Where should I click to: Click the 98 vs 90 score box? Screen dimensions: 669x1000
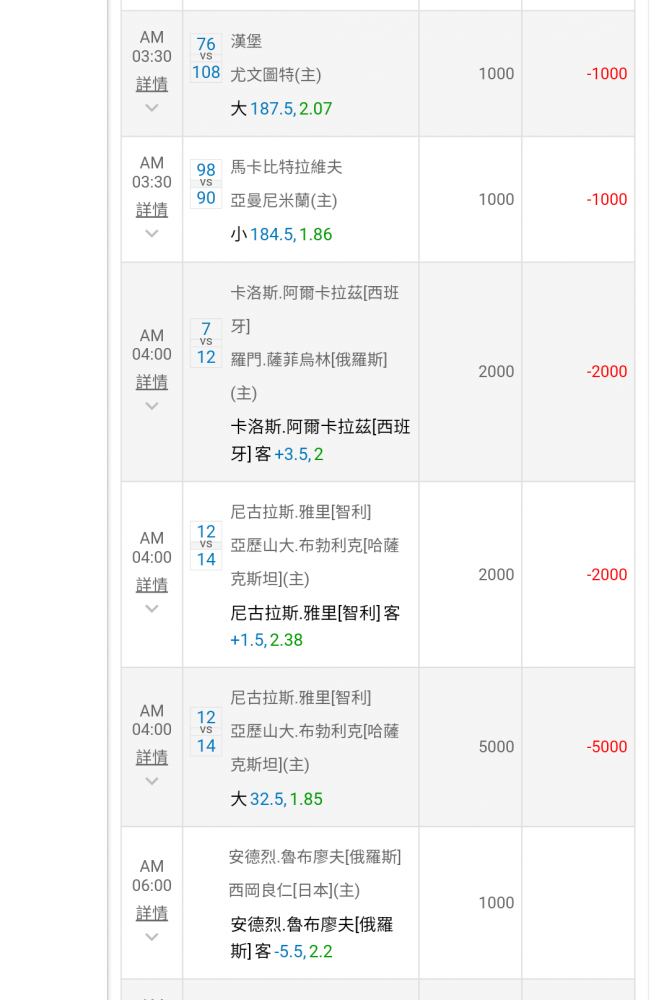[x=206, y=184]
